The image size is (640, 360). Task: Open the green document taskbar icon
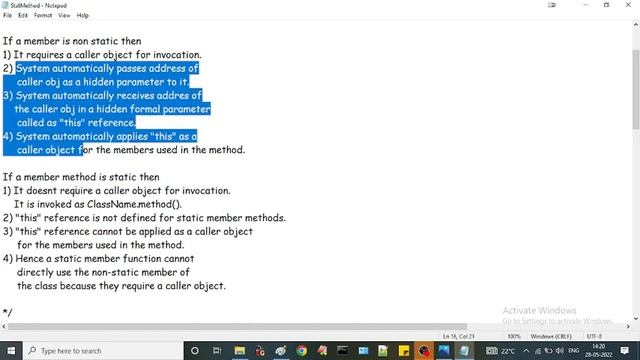click(x=383, y=351)
